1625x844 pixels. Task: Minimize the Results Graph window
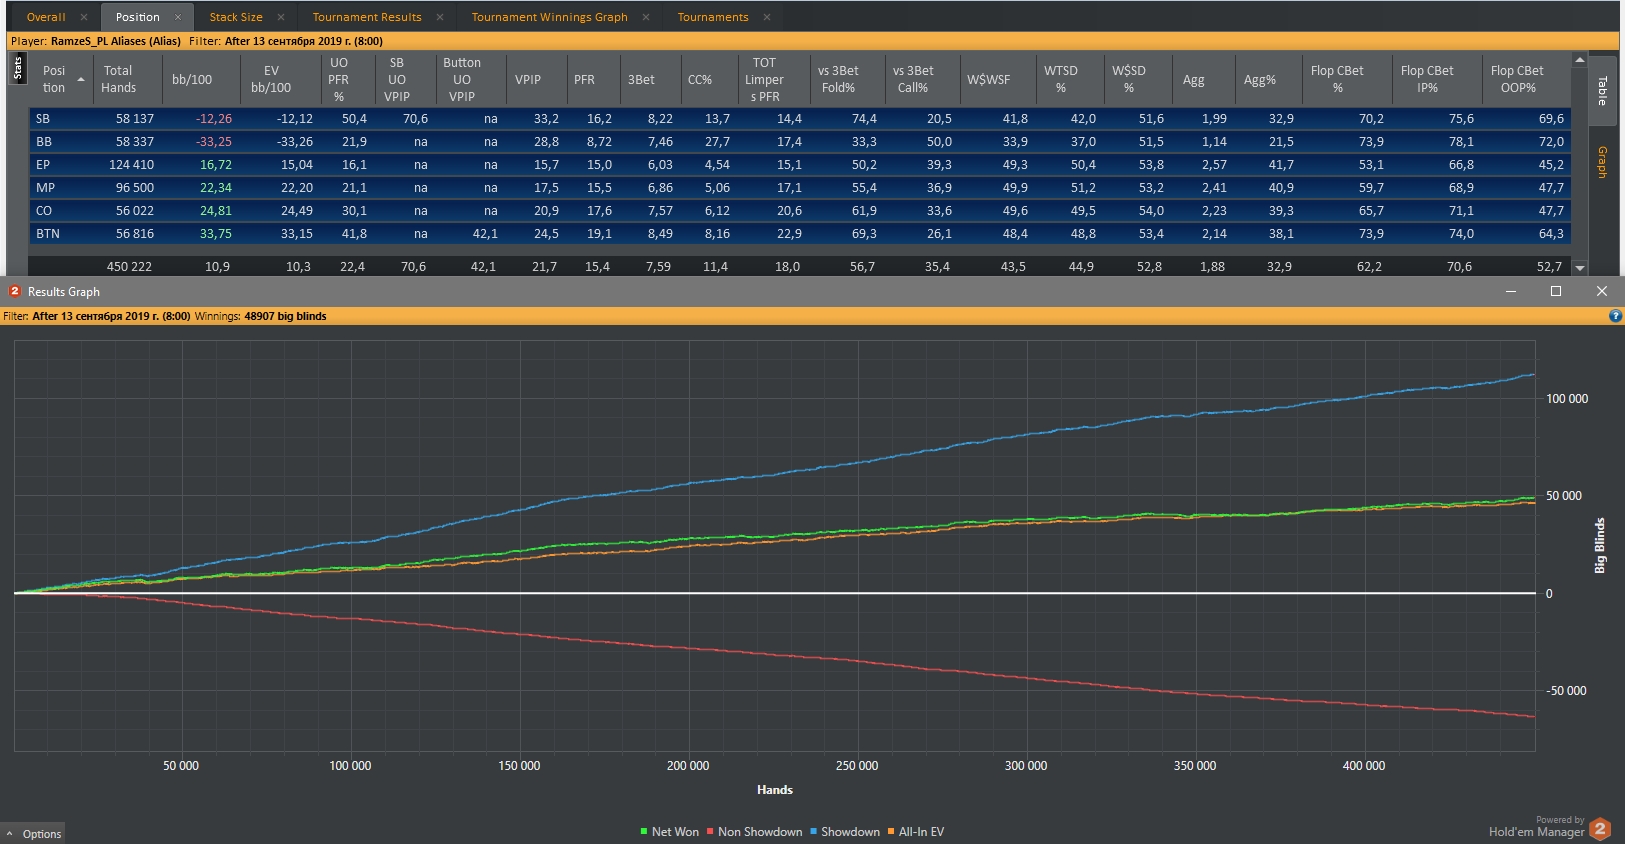(1511, 291)
